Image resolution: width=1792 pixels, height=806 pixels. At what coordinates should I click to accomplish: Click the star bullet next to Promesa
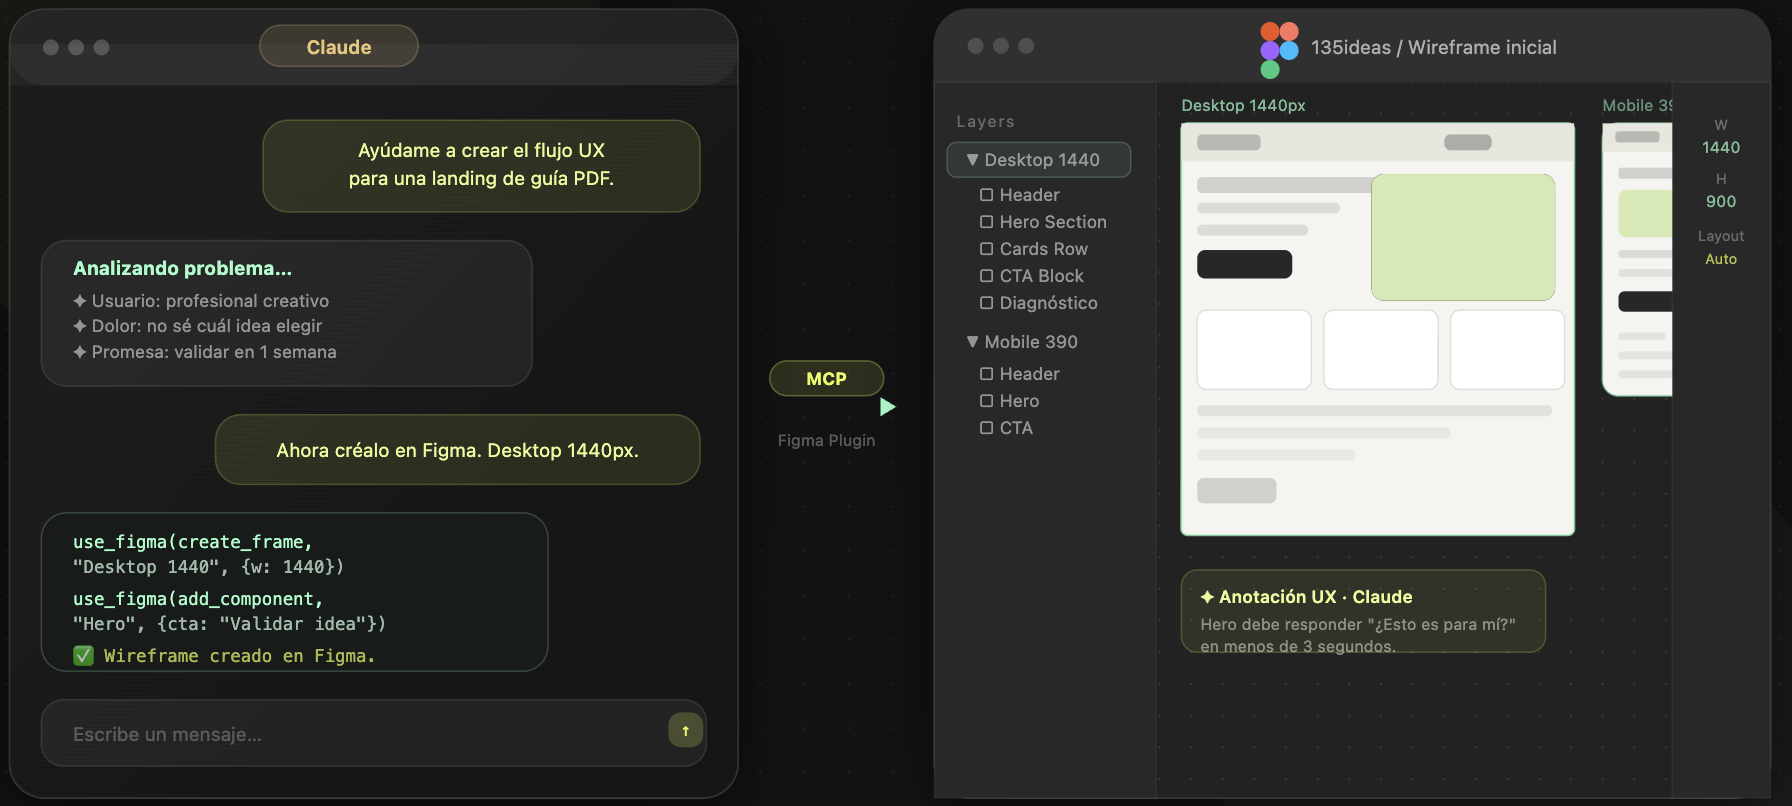tap(80, 352)
